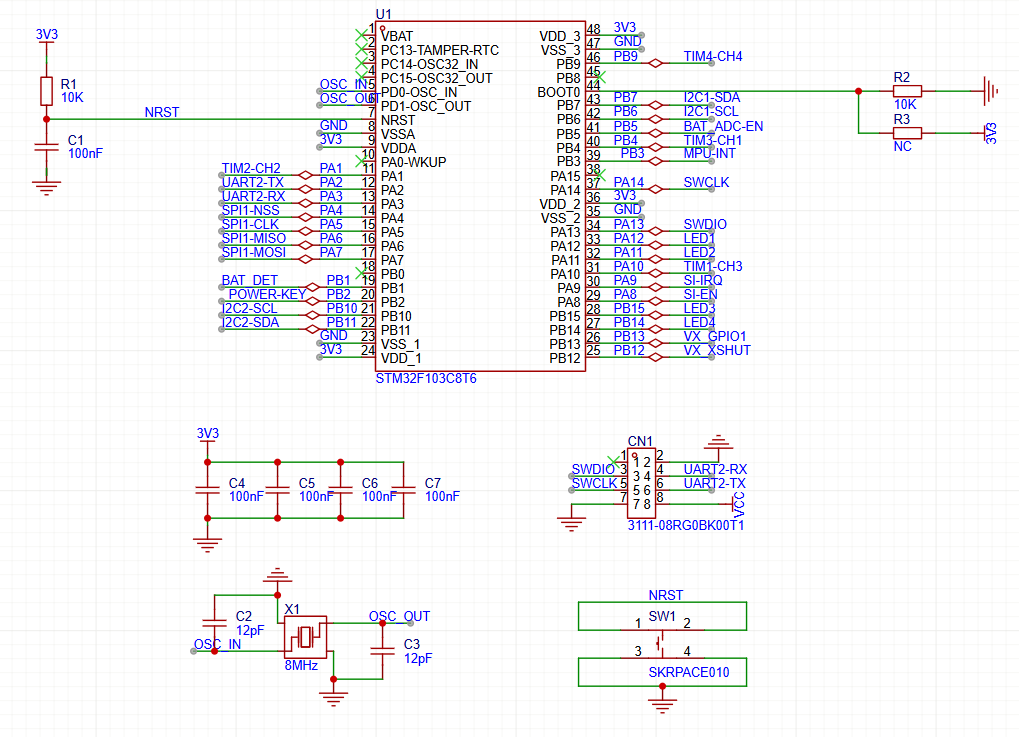Select the 8MHz crystal X1 symbol
The width and height of the screenshot is (1019, 737).
point(305,634)
